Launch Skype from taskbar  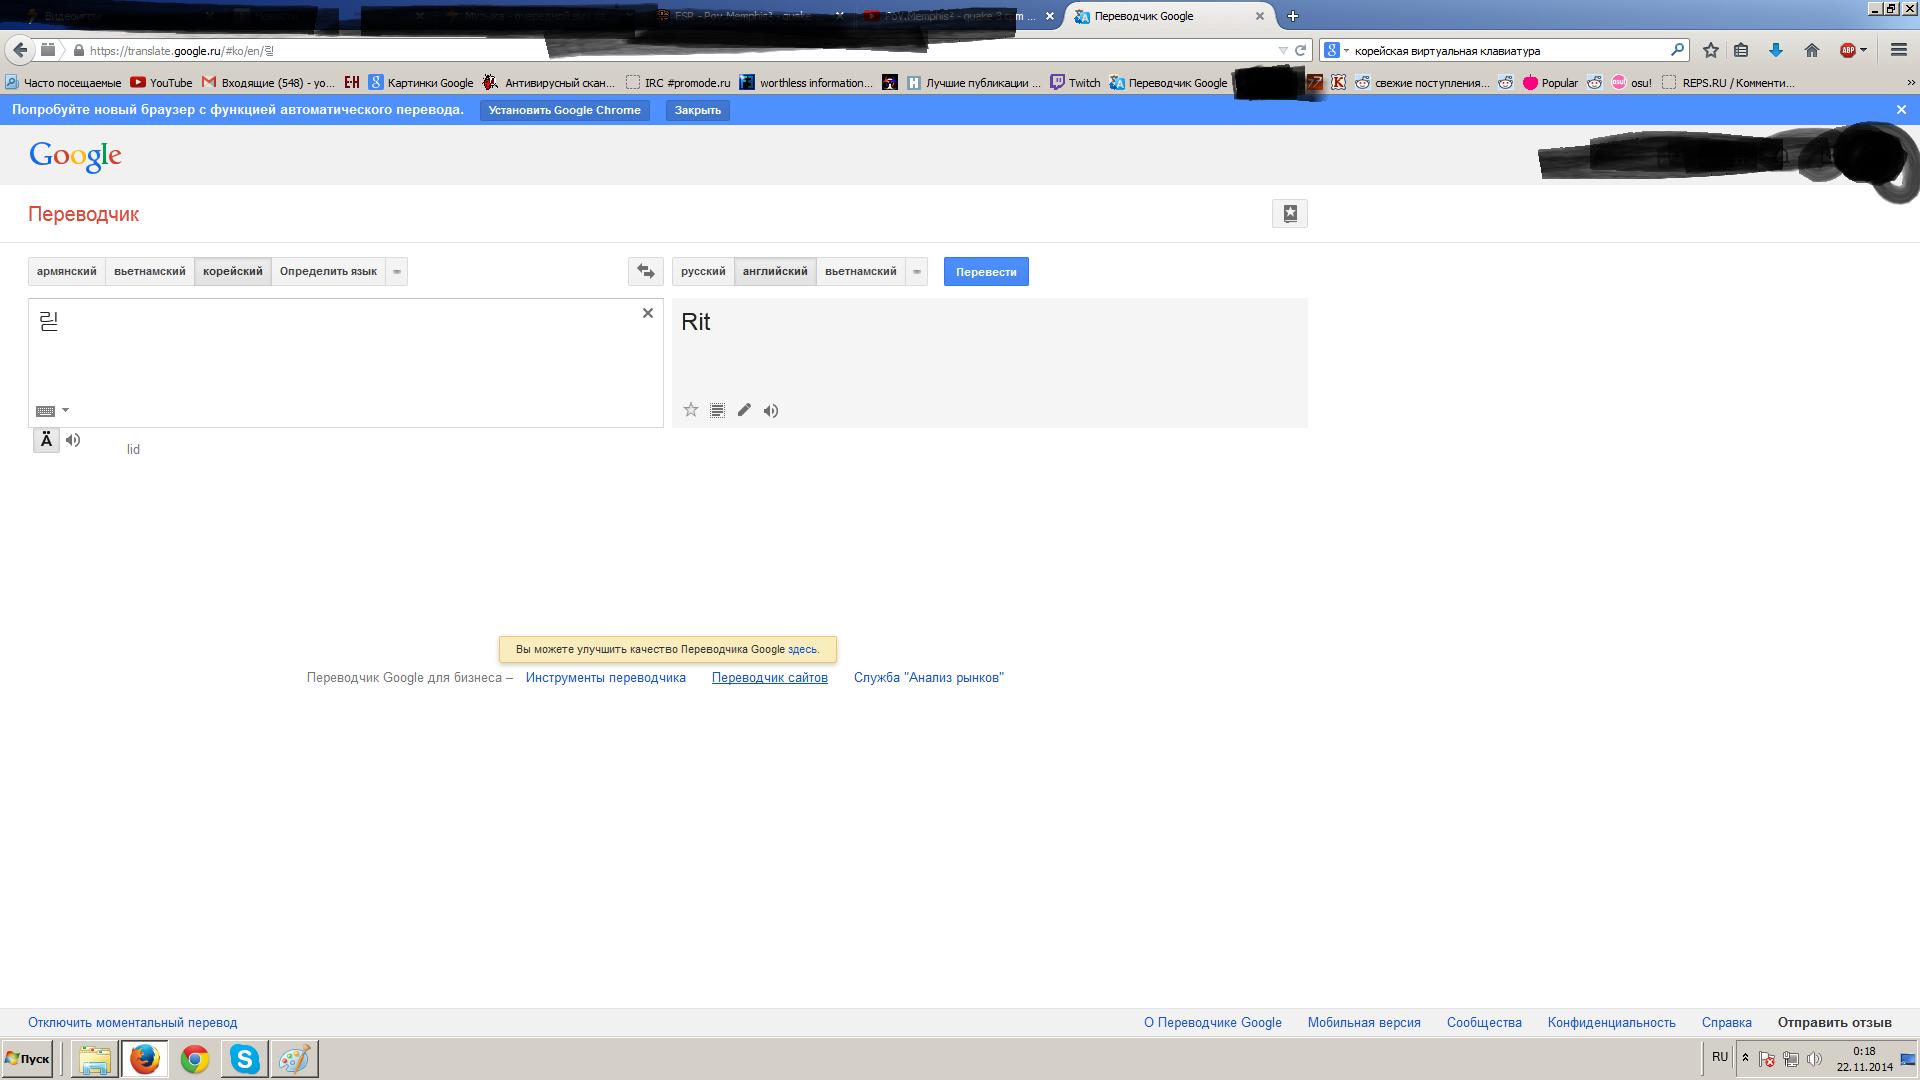[x=244, y=1059]
